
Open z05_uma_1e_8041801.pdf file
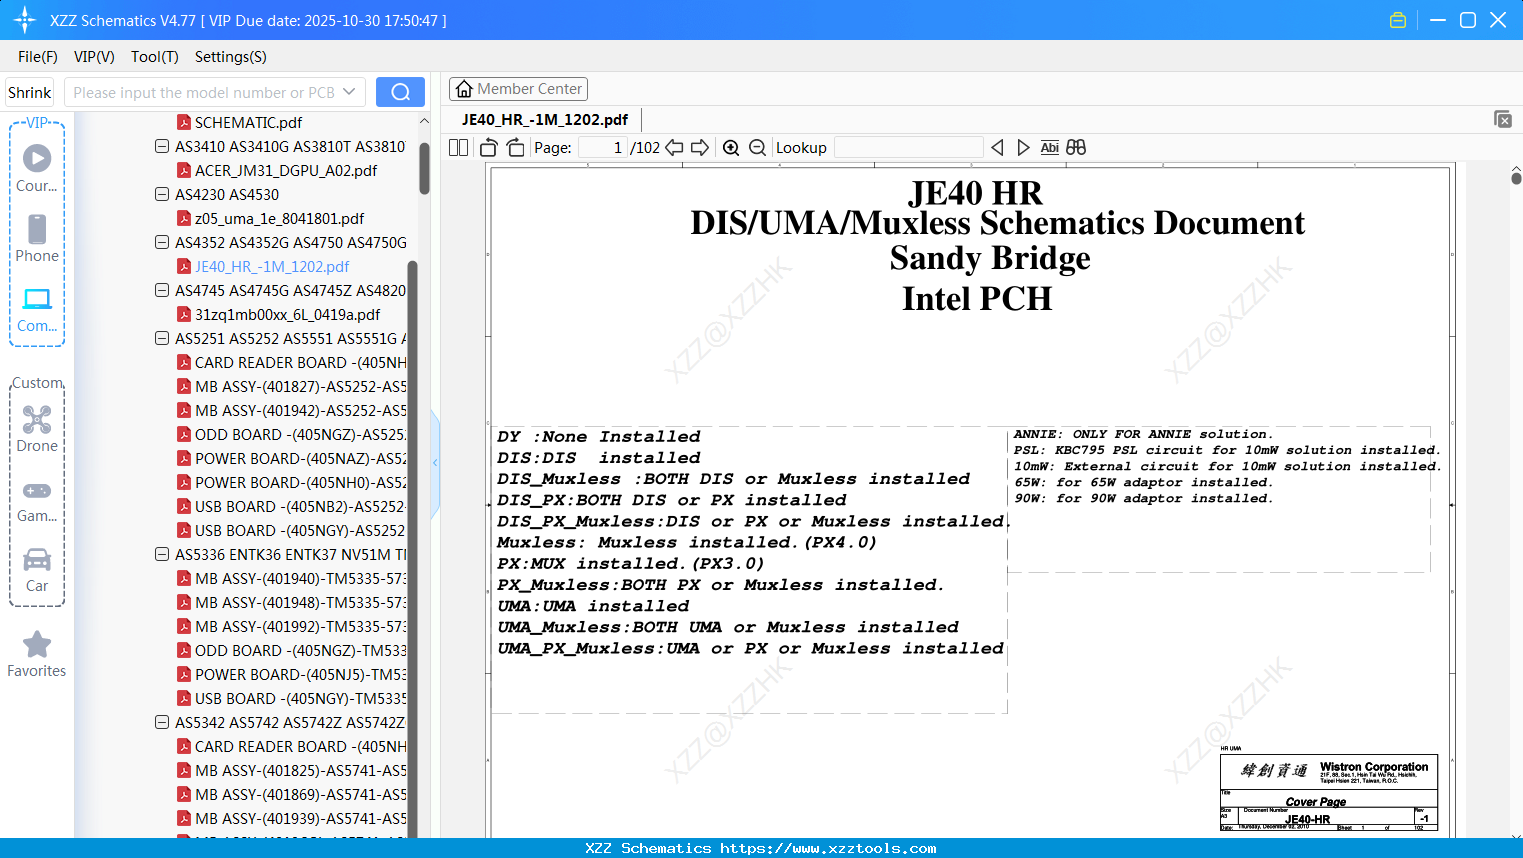[x=279, y=218]
